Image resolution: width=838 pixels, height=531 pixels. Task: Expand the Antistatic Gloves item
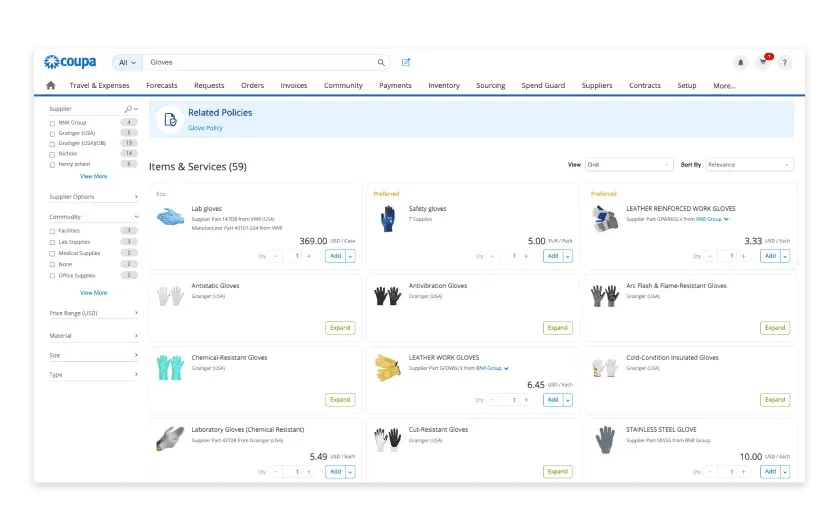click(x=340, y=328)
